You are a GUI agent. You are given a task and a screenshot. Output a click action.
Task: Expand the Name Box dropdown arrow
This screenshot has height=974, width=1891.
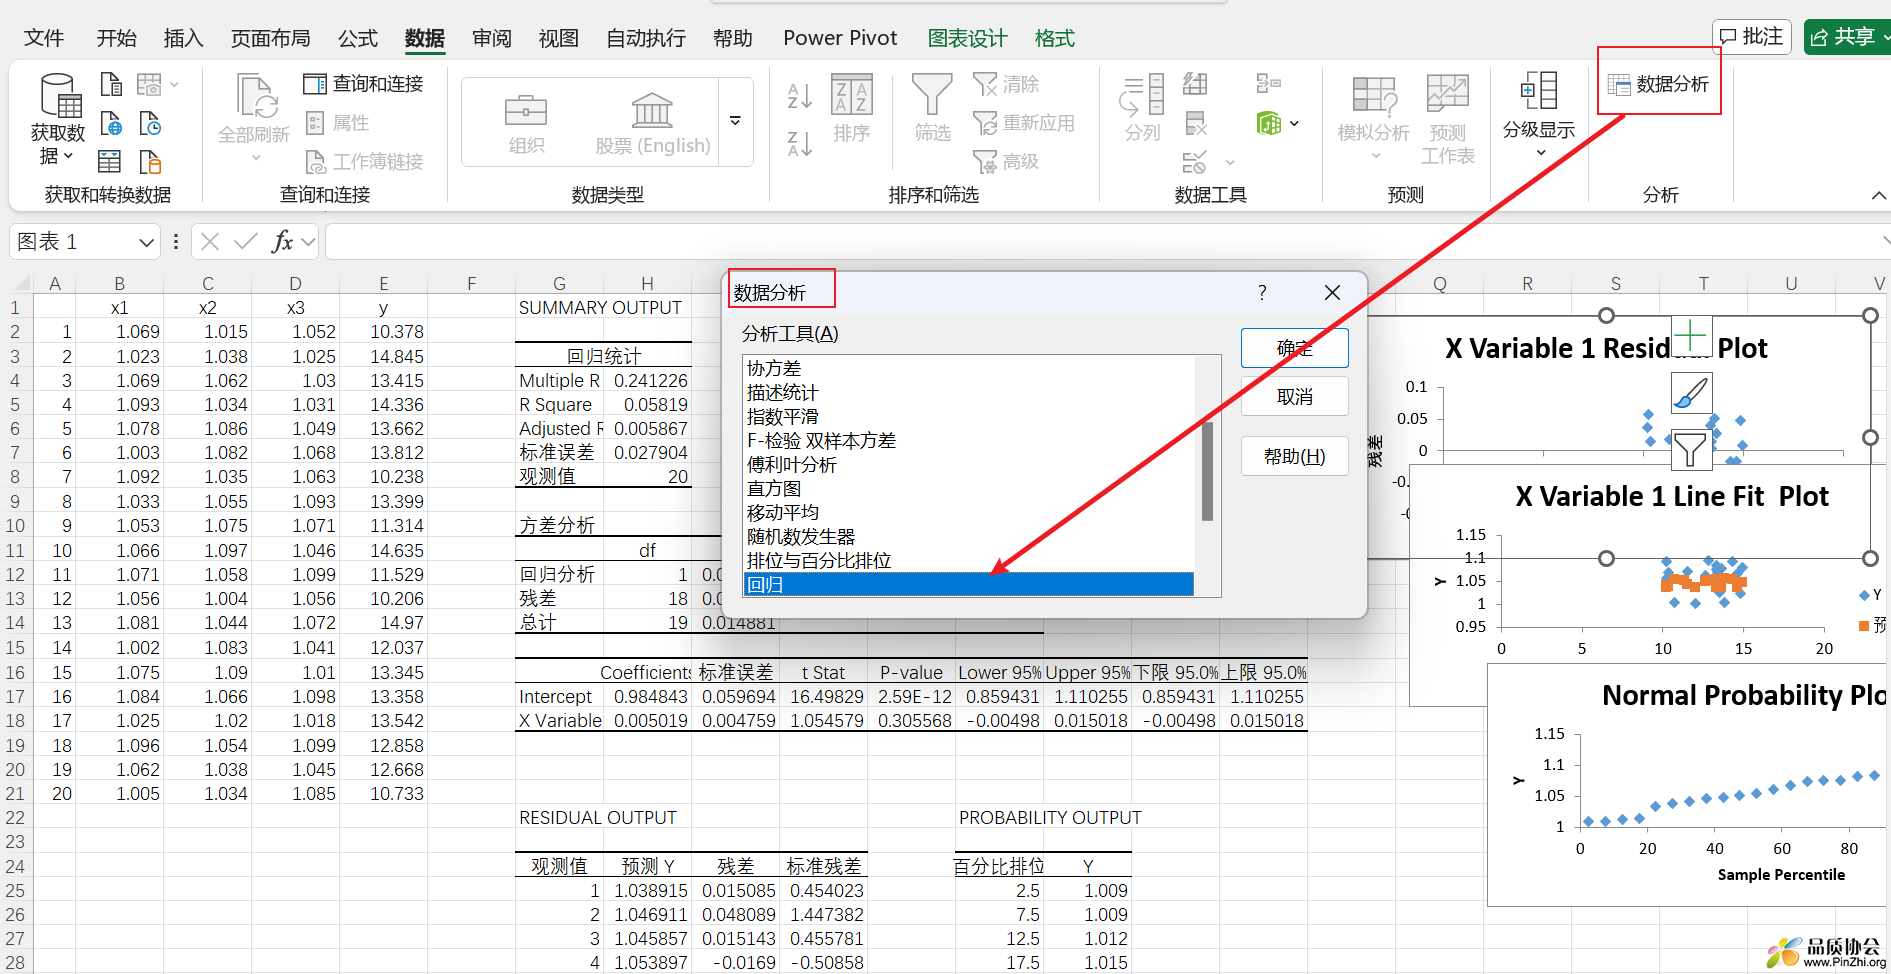[146, 242]
